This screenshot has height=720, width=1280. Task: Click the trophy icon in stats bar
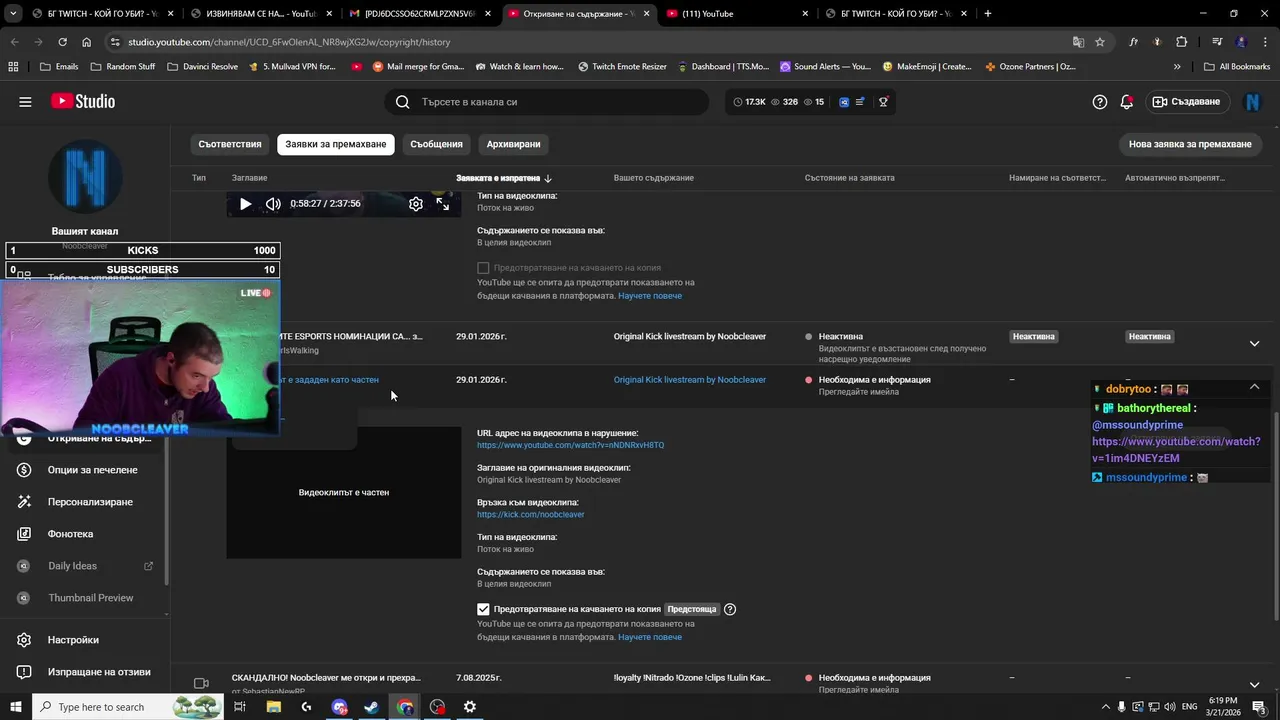(883, 102)
